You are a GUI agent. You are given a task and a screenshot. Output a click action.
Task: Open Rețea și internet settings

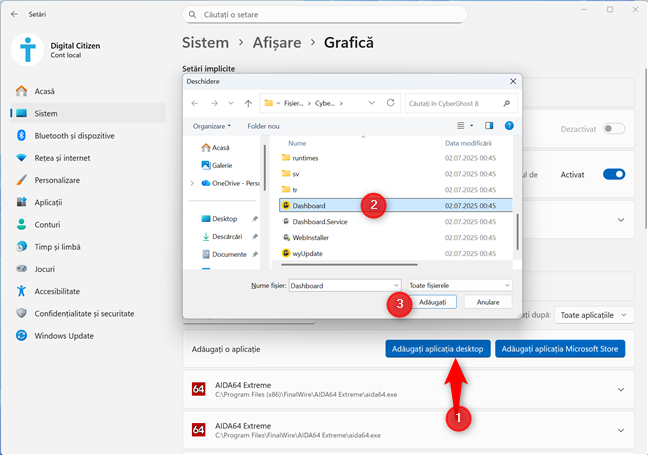point(88,158)
